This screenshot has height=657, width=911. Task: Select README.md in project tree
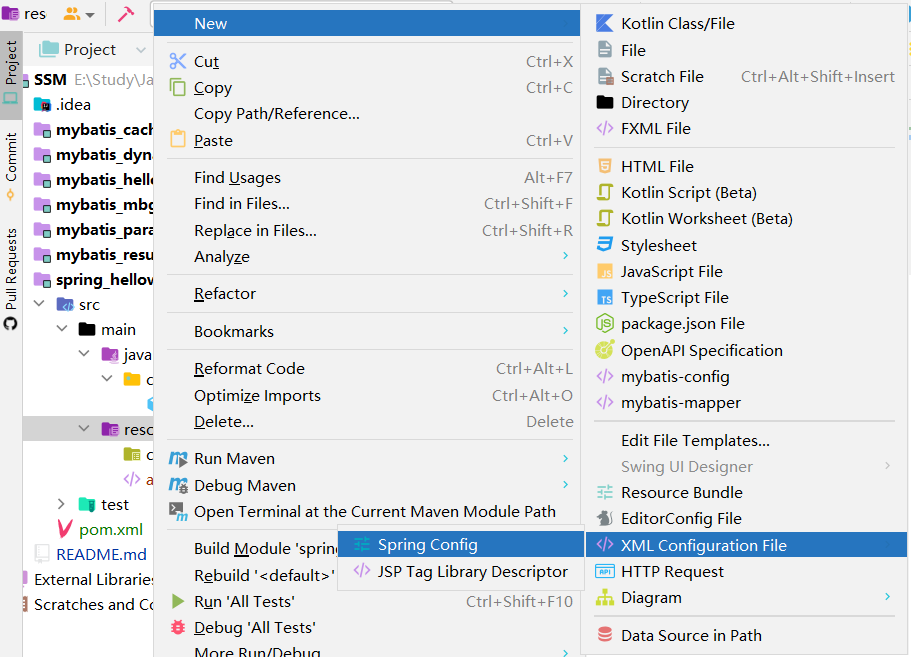pos(101,554)
